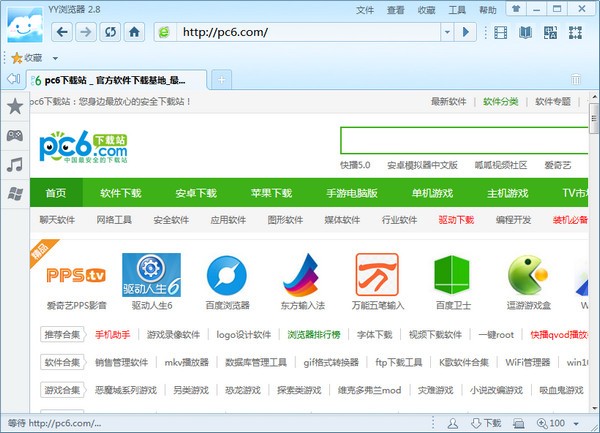Click the screenshot capture toolbar icon
The height and width of the screenshot is (433, 600).
pos(575,33)
